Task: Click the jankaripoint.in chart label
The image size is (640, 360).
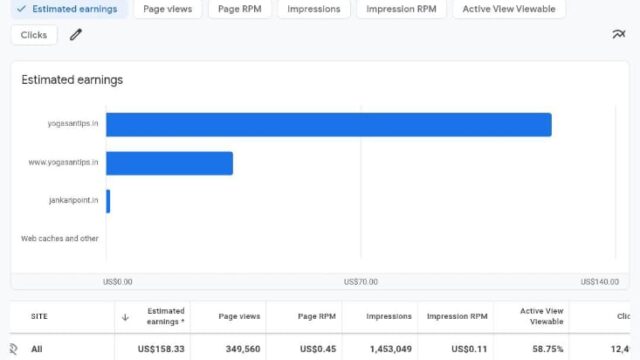Action: [73, 200]
